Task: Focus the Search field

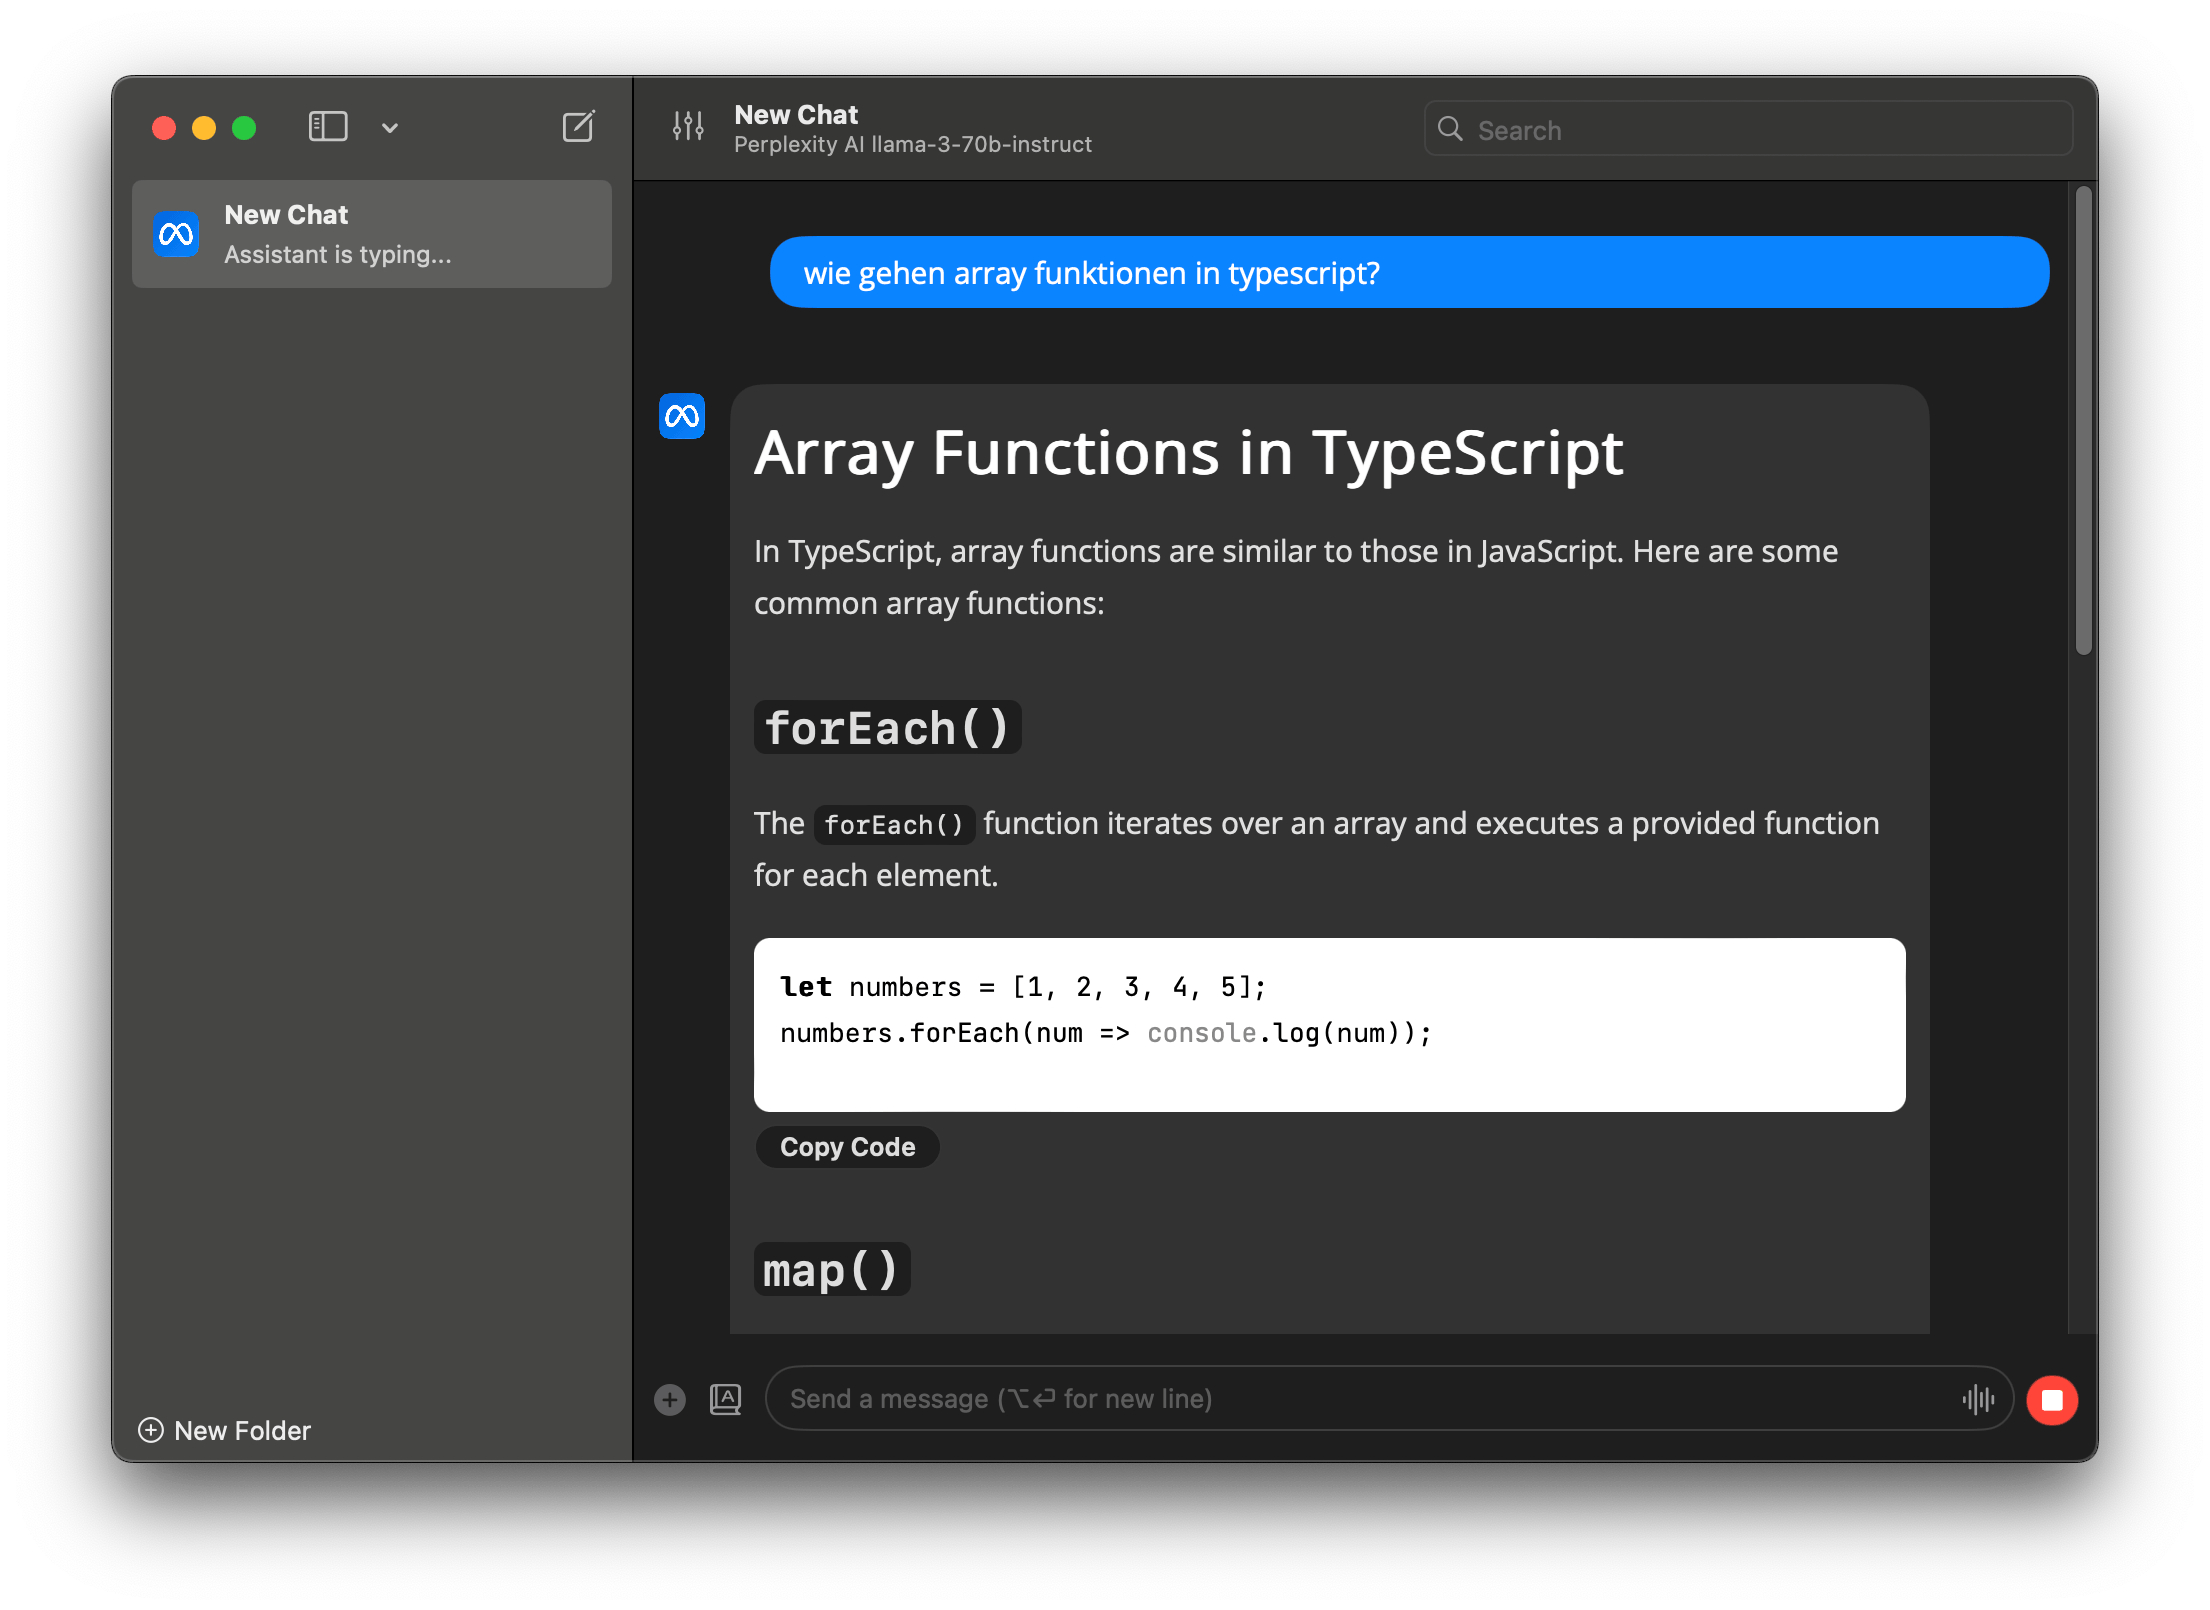Action: 1747,129
